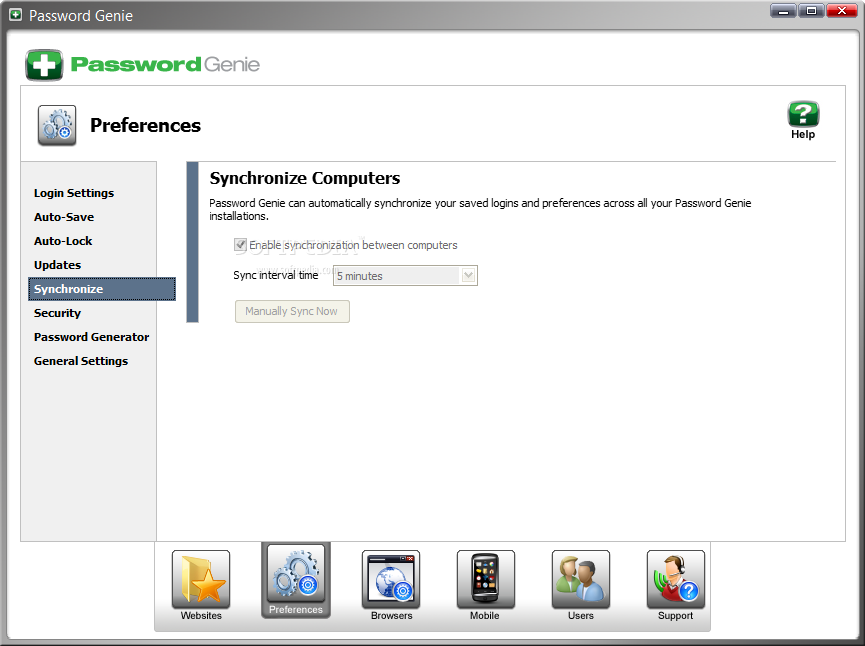This screenshot has width=865, height=646.
Task: Open Updates preferences page
Action: tap(57, 265)
